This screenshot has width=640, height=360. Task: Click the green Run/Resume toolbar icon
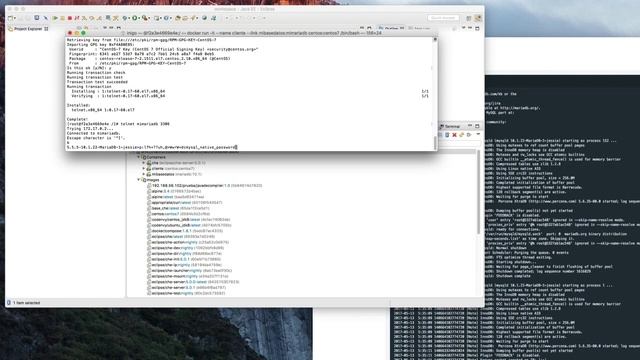55,18
